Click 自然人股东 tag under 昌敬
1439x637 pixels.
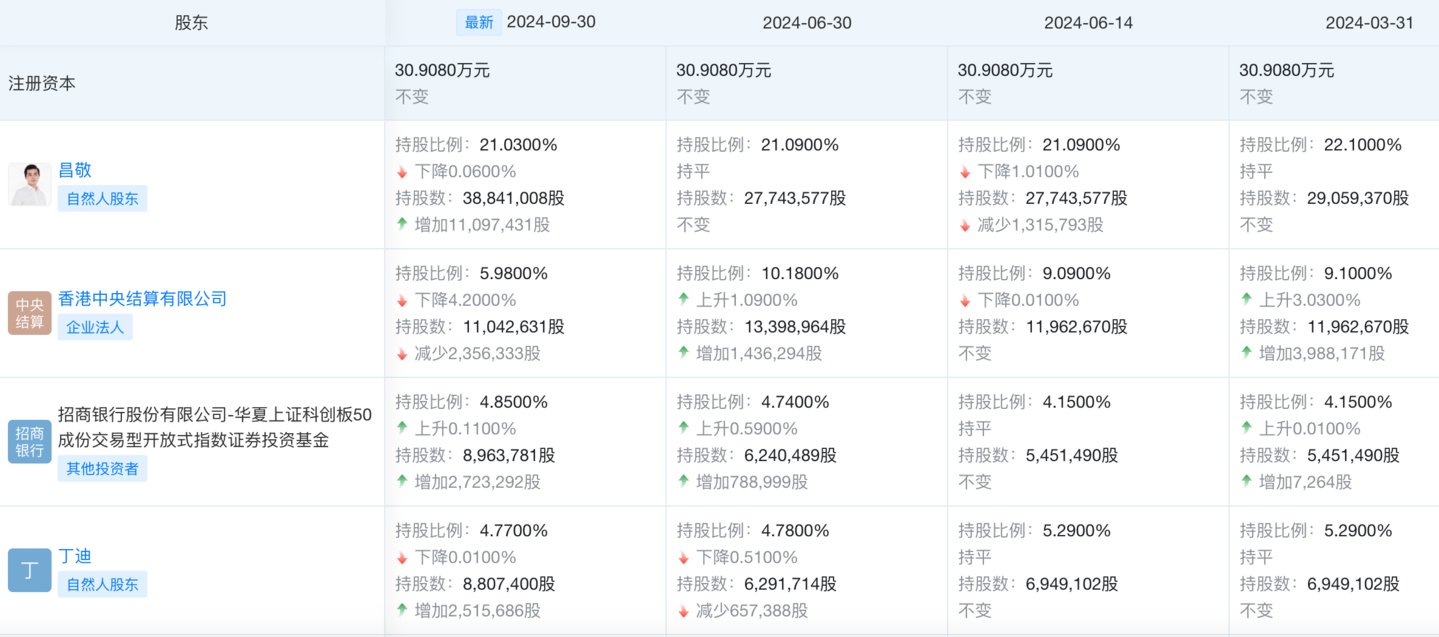102,198
